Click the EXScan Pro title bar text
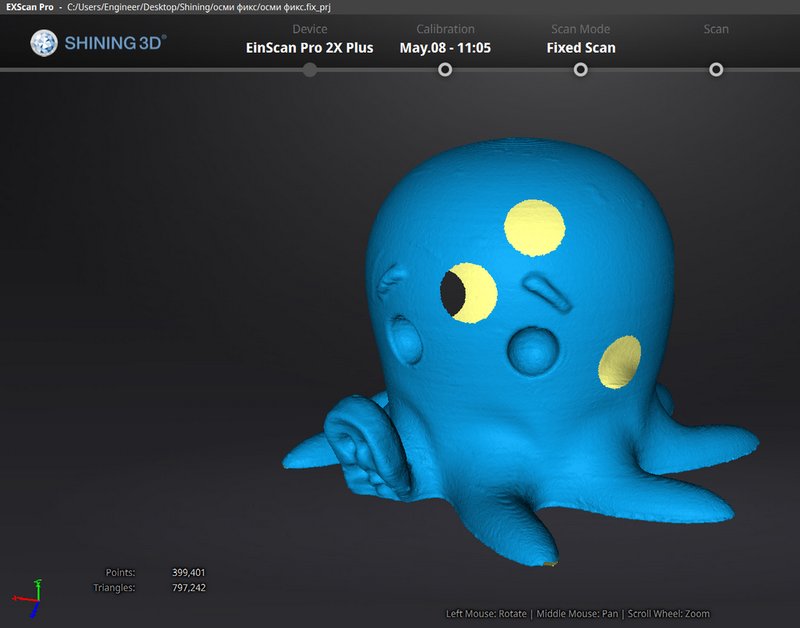The image size is (800, 628). [27, 7]
